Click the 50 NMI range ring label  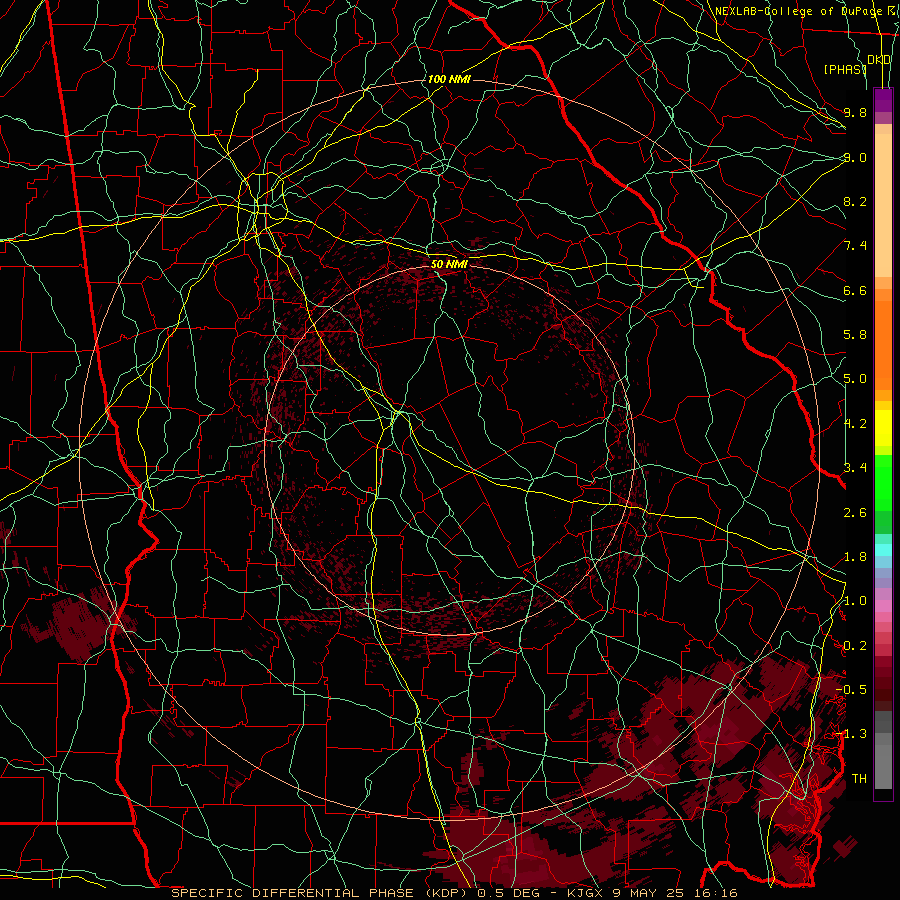pyautogui.click(x=449, y=264)
